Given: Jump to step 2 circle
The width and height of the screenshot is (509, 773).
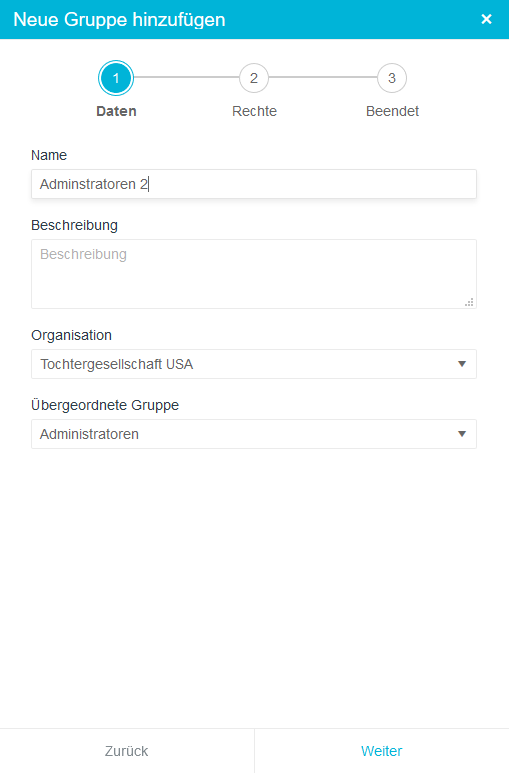Looking at the screenshot, I should tap(254, 78).
